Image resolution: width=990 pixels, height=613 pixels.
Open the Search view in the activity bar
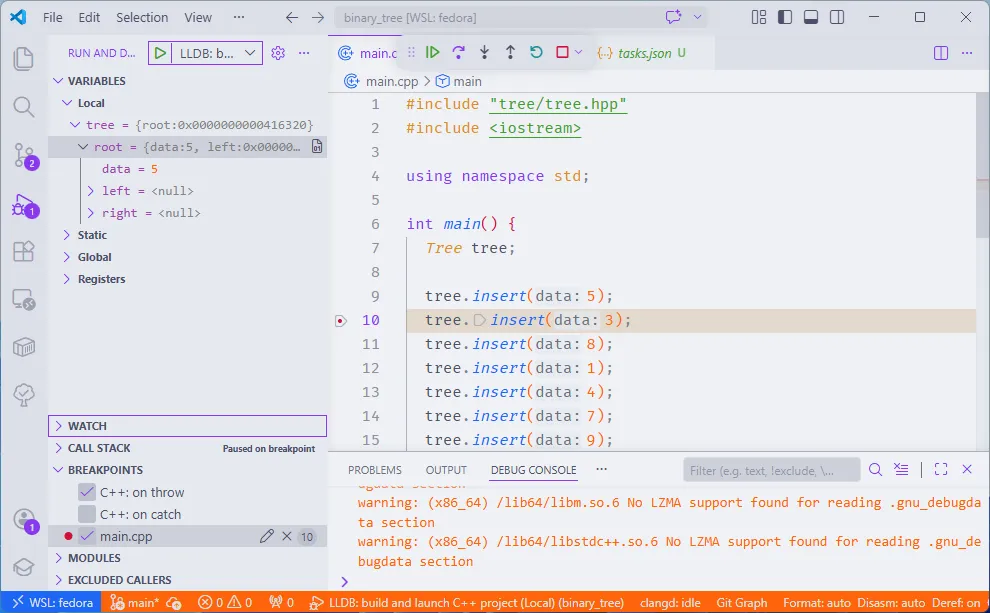tap(23, 107)
